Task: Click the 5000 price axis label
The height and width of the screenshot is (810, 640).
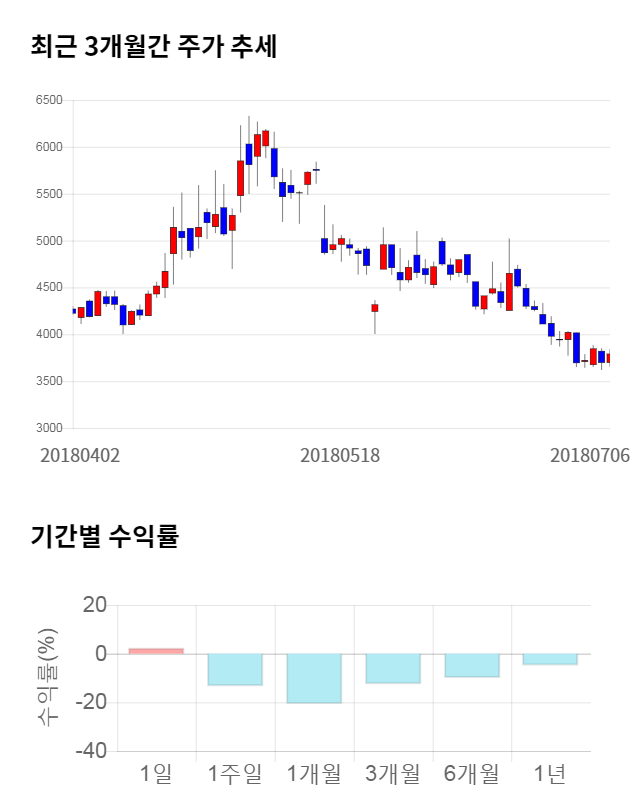Action: pos(49,241)
